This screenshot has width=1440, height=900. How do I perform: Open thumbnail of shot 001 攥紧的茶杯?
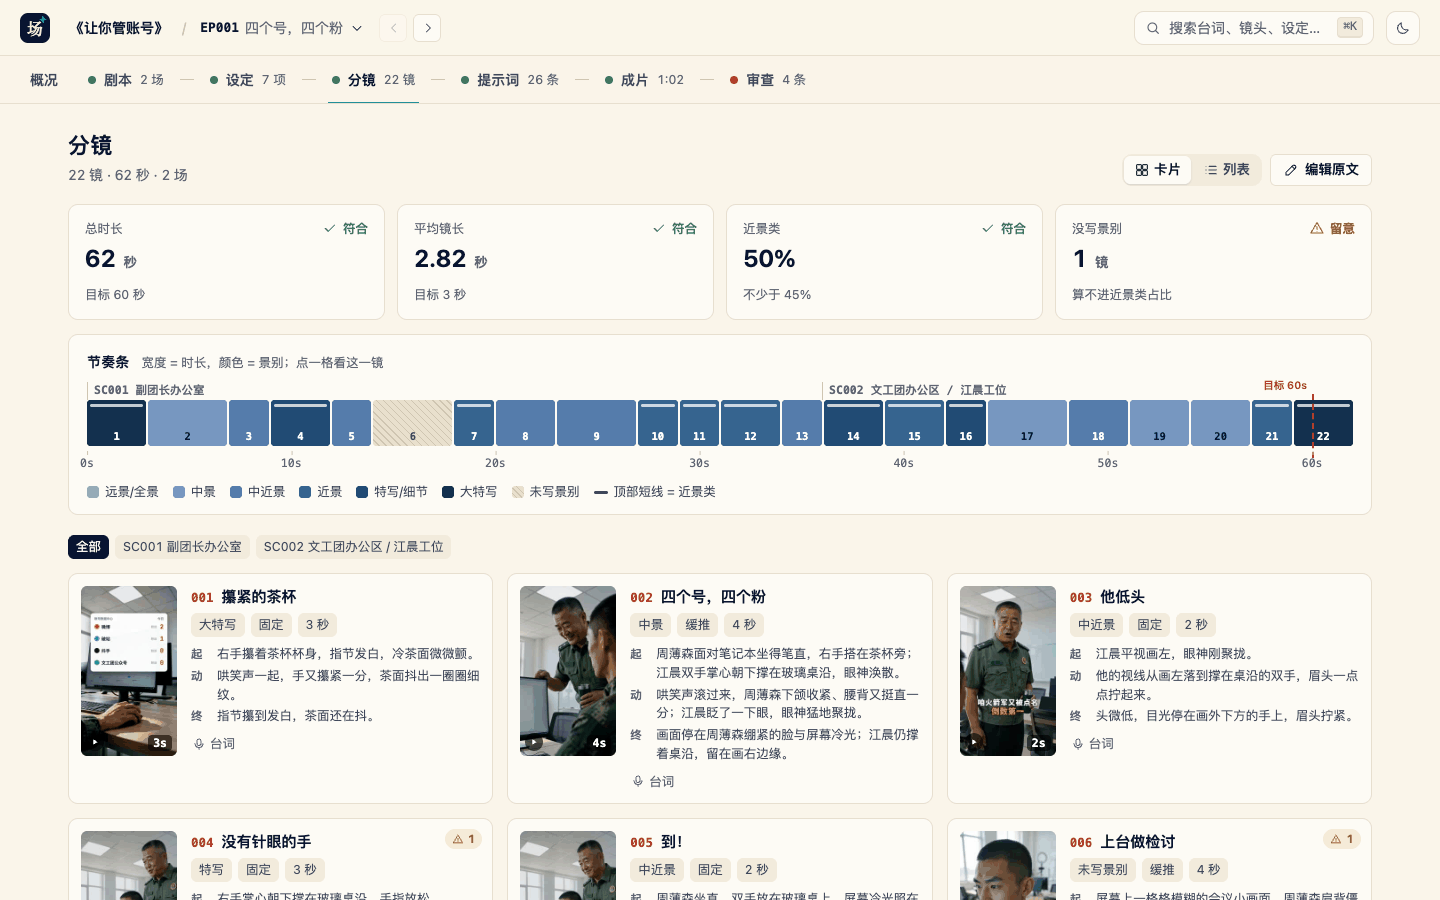pyautogui.click(x=129, y=671)
